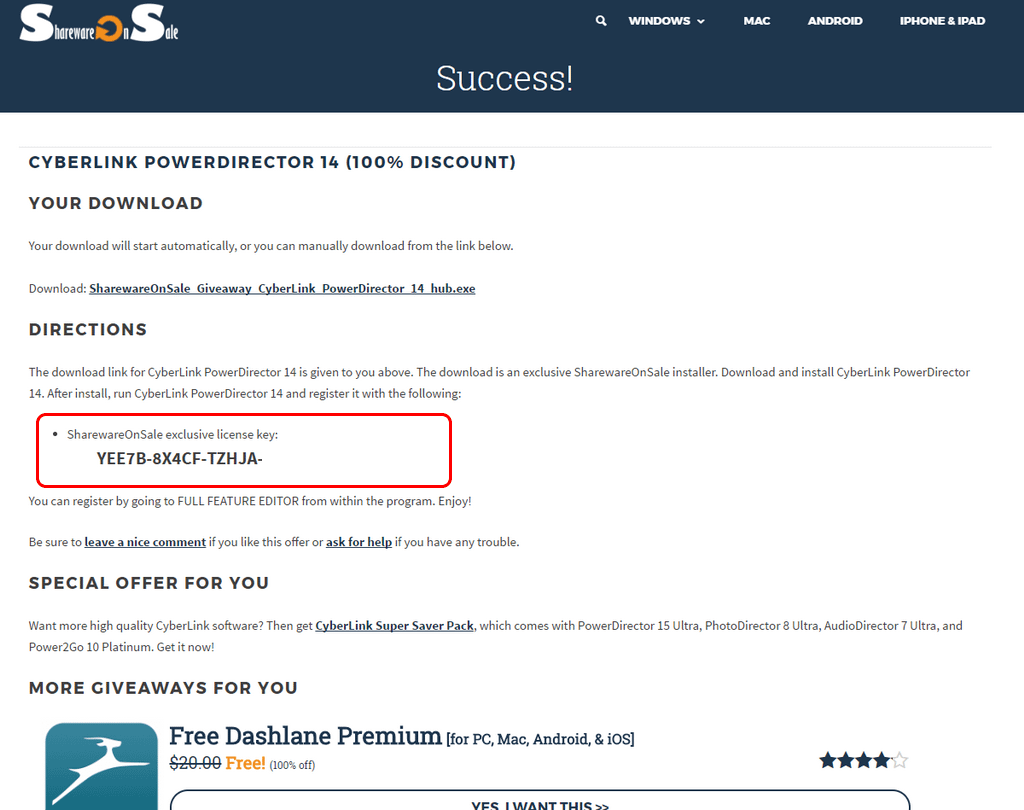Download the PowerDirector 14 hub.exe link

tap(282, 289)
